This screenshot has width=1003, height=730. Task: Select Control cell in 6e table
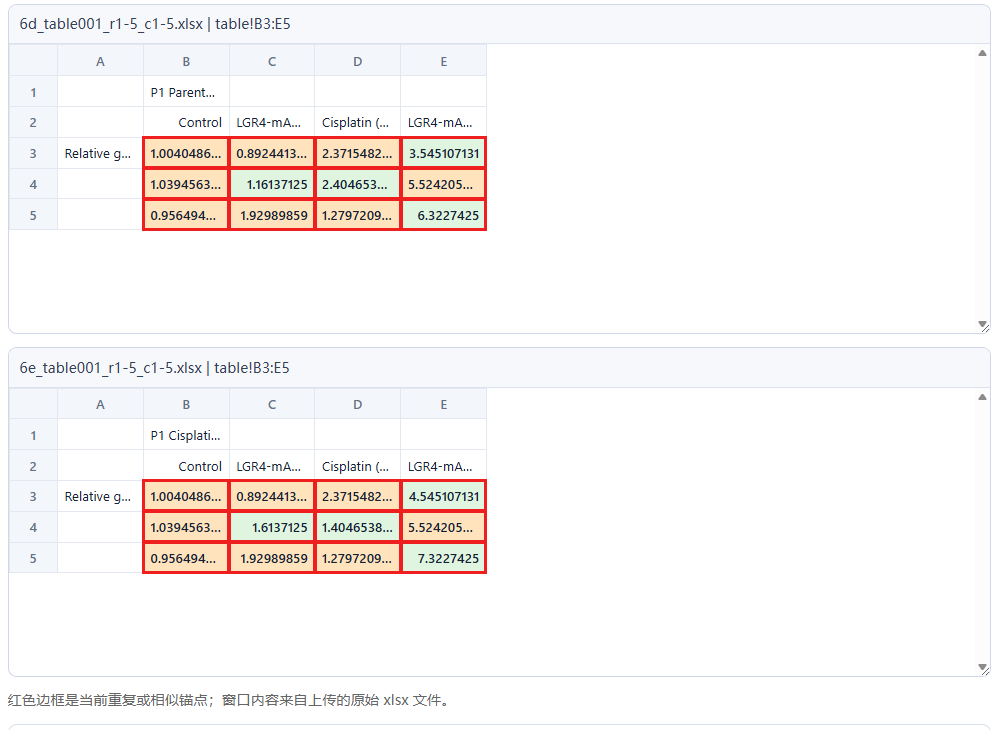coord(186,466)
